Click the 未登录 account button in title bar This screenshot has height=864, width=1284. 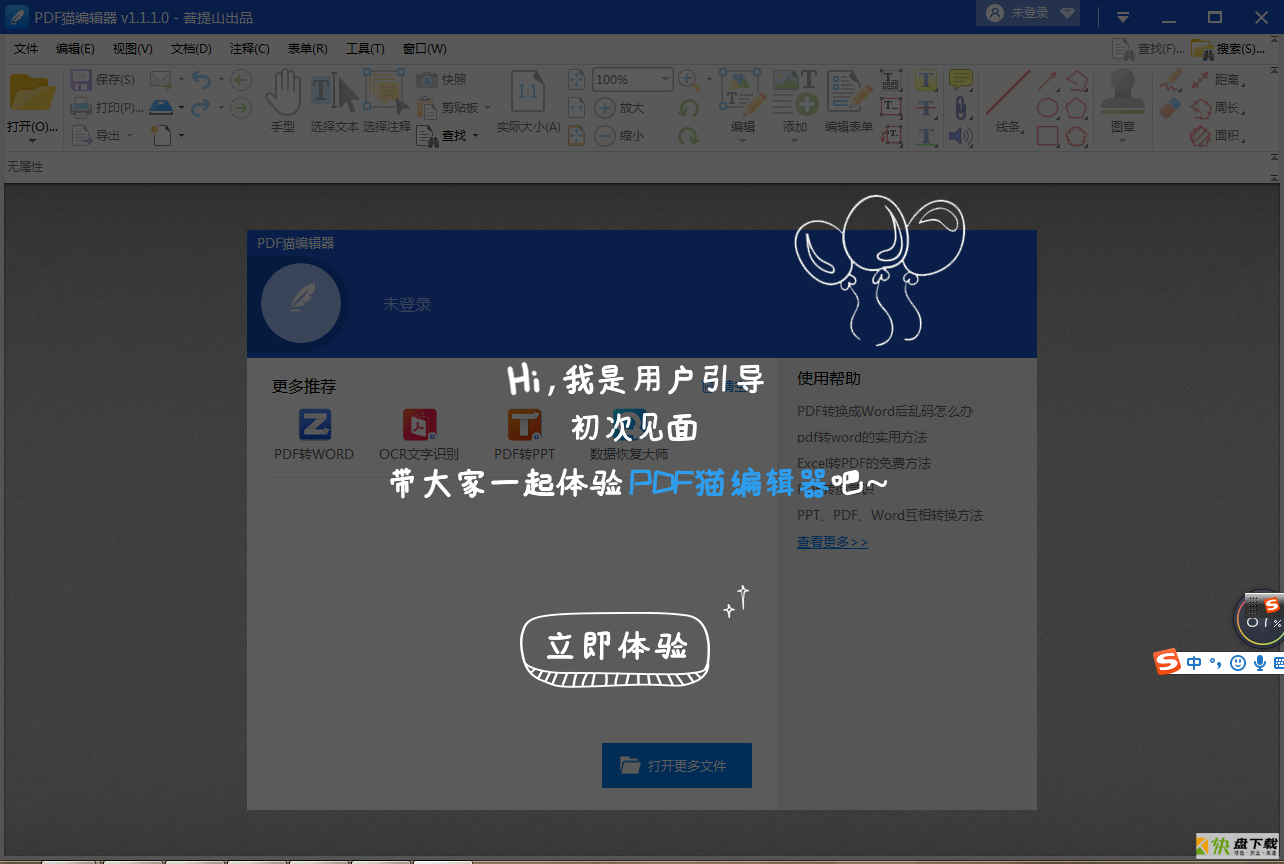coord(1030,13)
